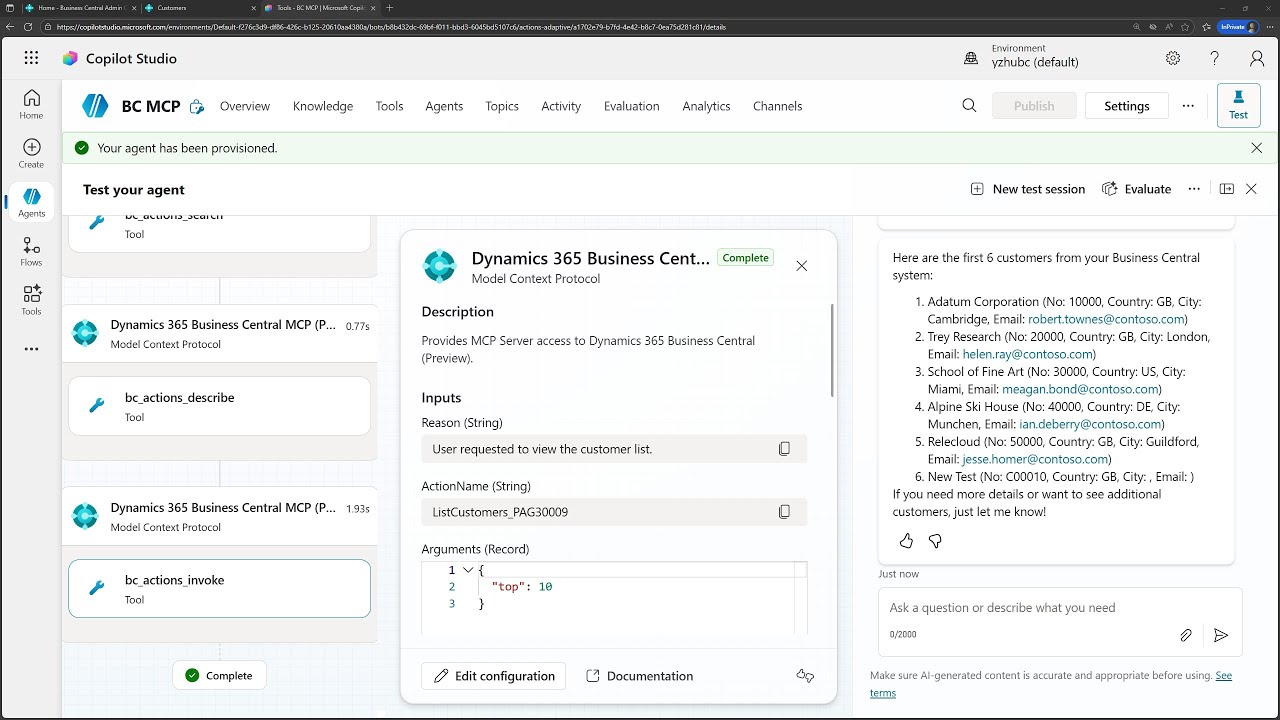
Task: Open the top bar more options ellipsis
Action: [1188, 106]
